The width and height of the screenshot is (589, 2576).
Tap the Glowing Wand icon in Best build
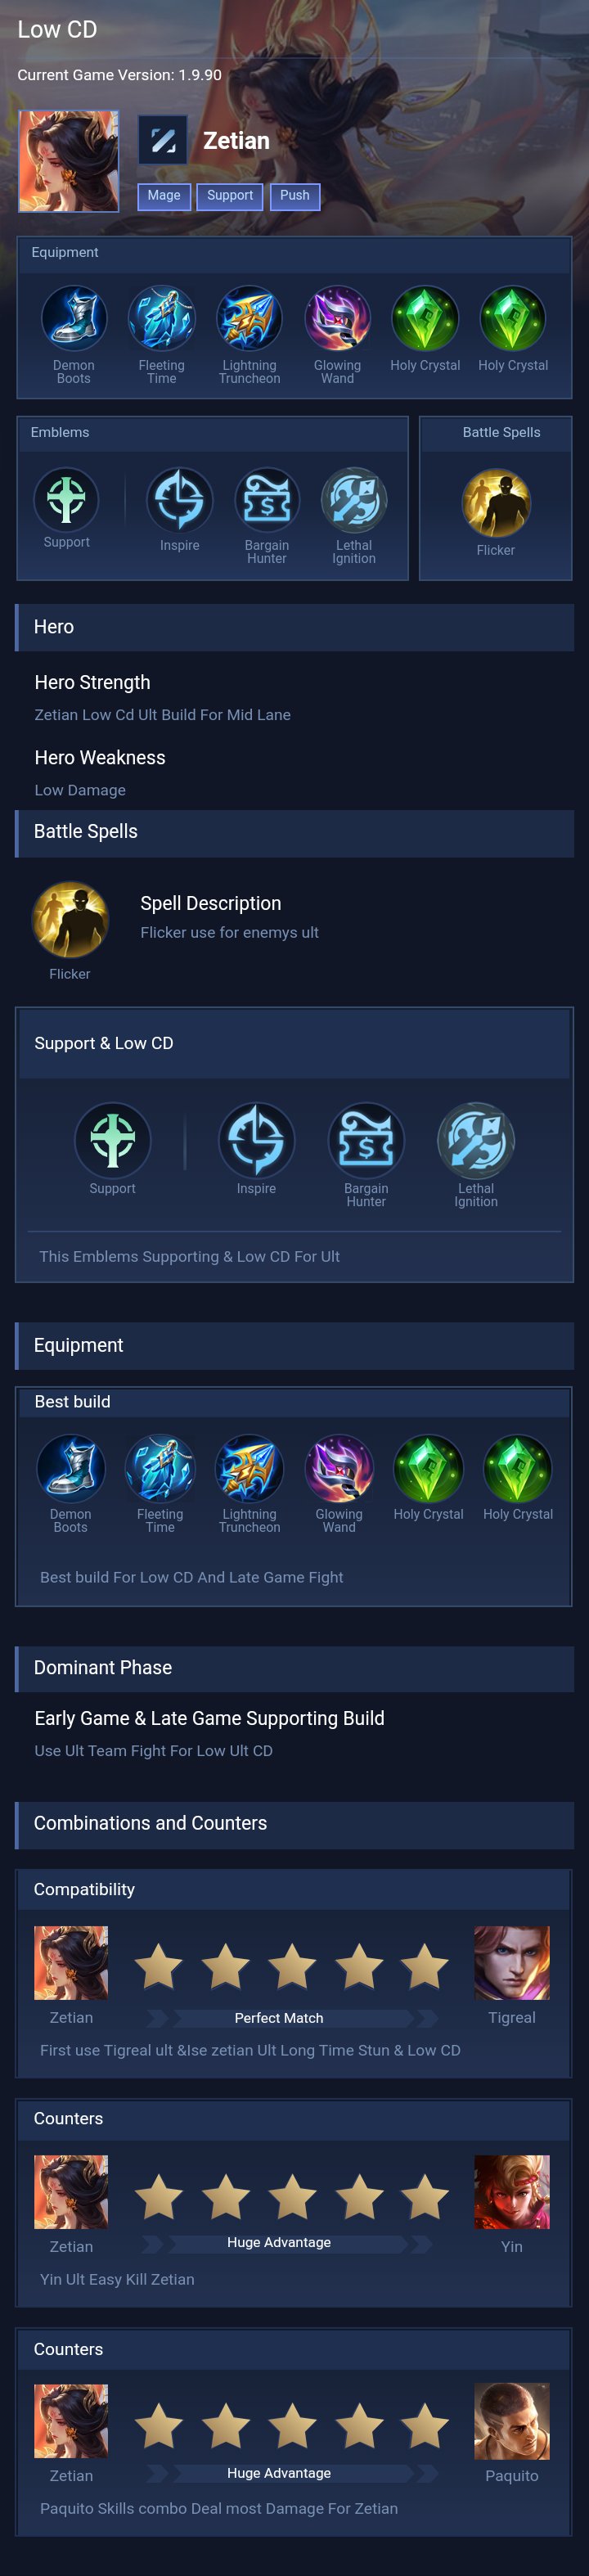339,1468
